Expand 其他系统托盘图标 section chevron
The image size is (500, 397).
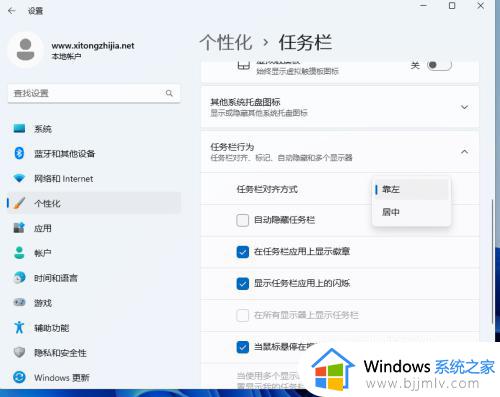tap(464, 107)
